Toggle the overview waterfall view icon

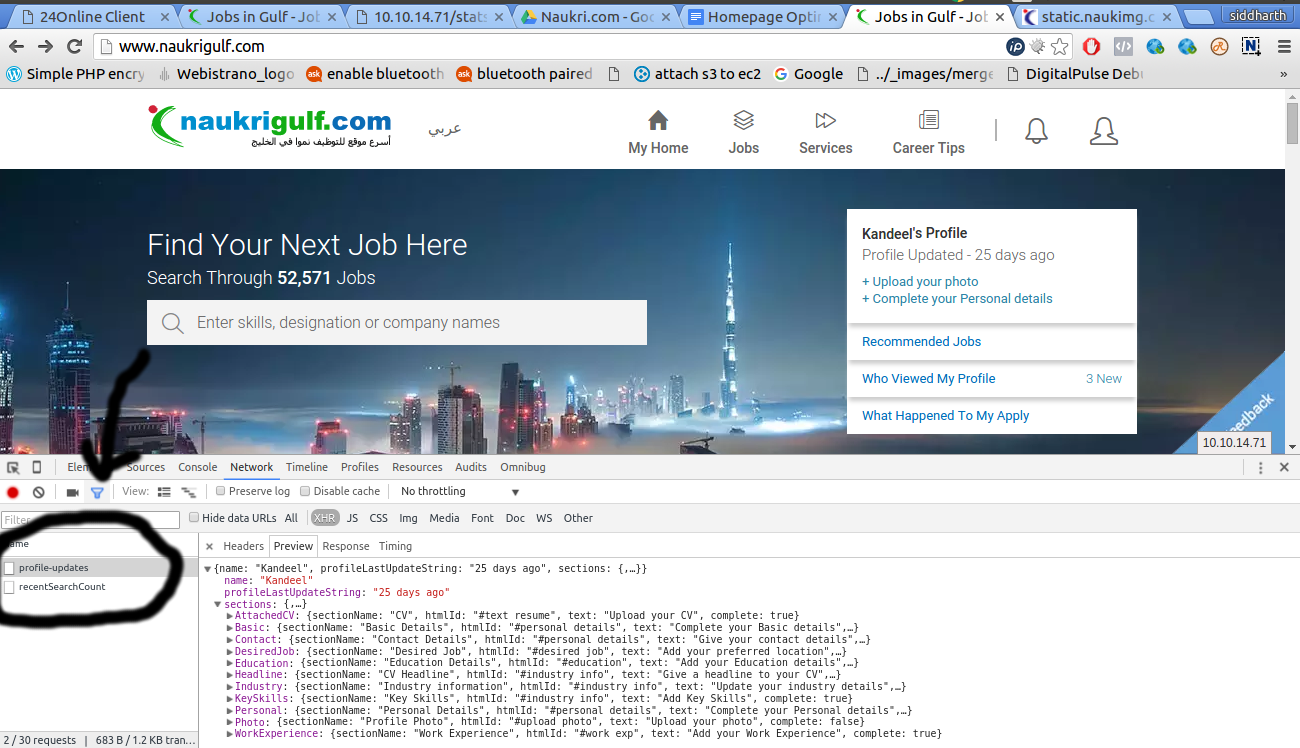(188, 492)
